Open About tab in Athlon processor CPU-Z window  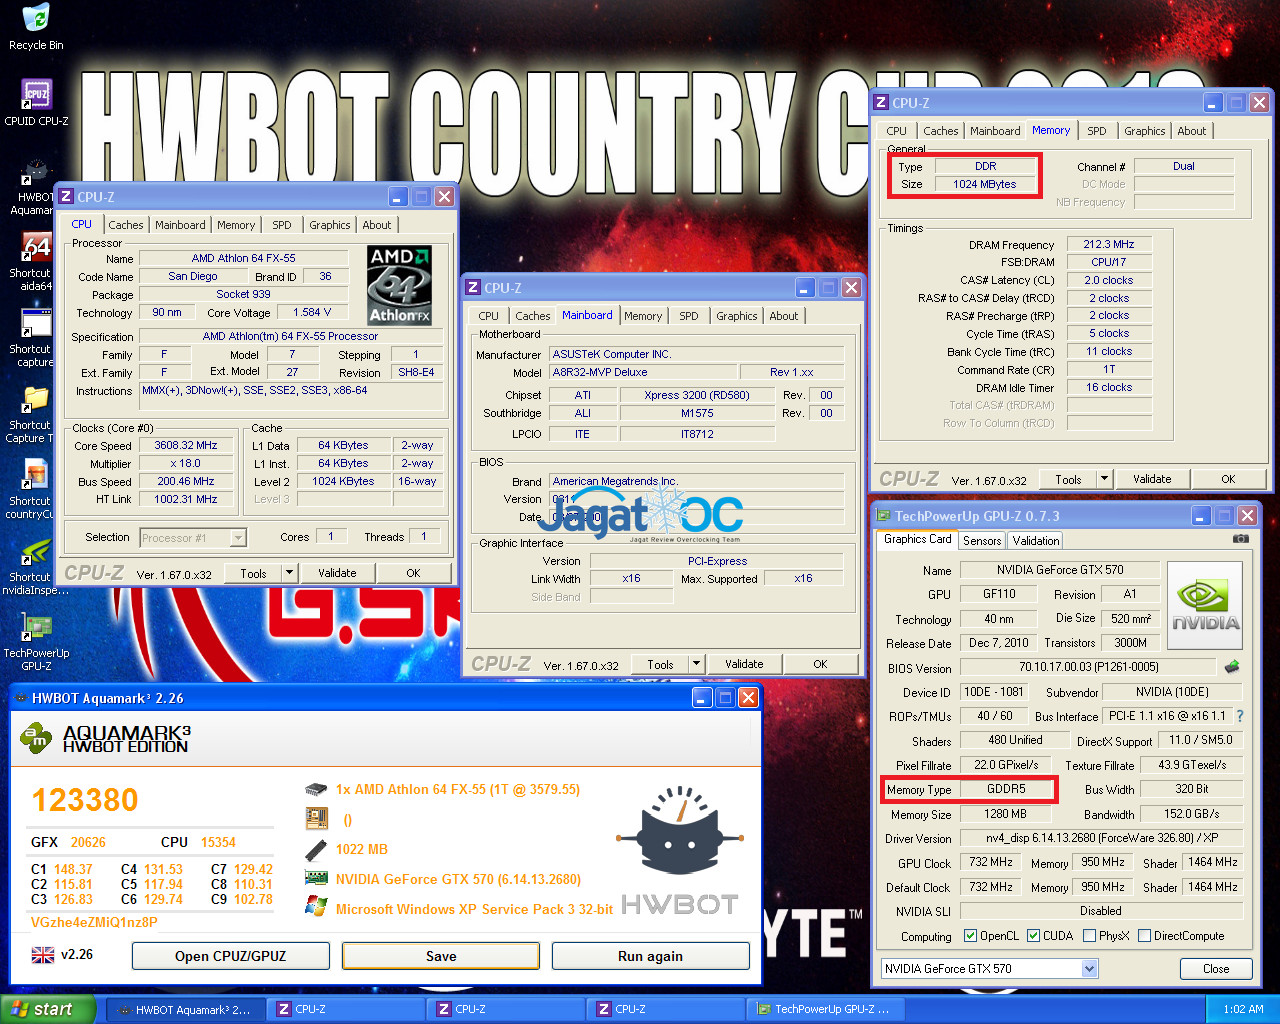pos(377,225)
